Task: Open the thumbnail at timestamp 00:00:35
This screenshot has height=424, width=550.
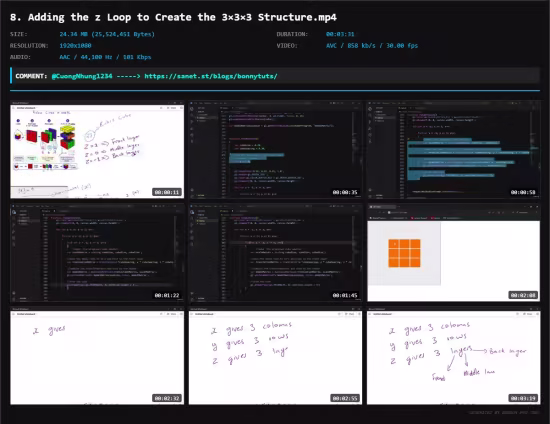Action: pyautogui.click(x=275, y=150)
